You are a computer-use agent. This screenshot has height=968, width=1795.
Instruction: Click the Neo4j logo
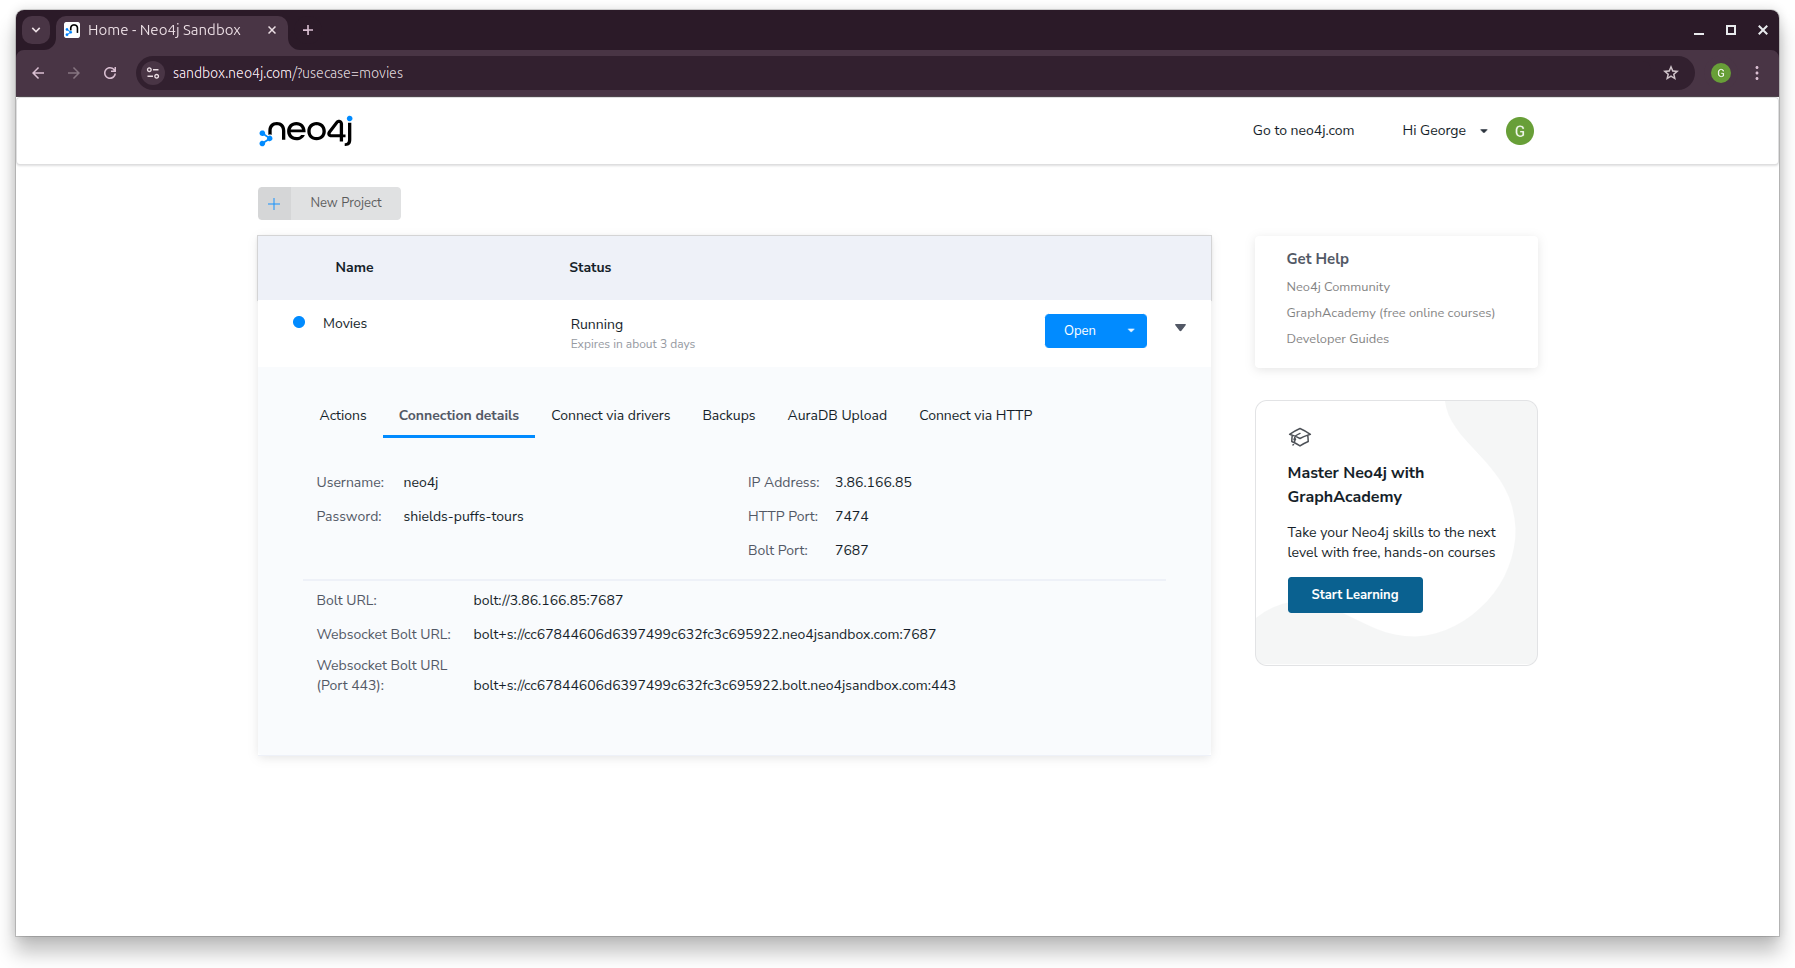(x=306, y=131)
